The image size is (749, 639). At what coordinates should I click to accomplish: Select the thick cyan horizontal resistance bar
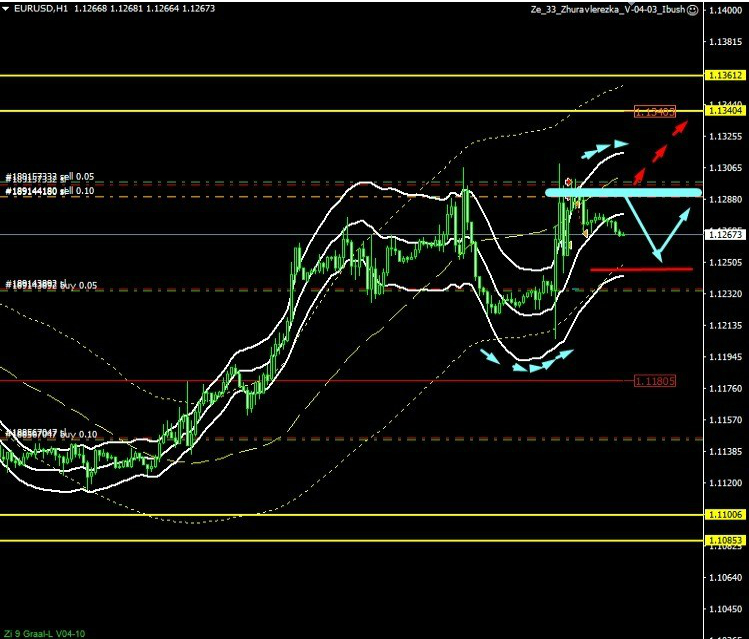pyautogui.click(x=622, y=192)
